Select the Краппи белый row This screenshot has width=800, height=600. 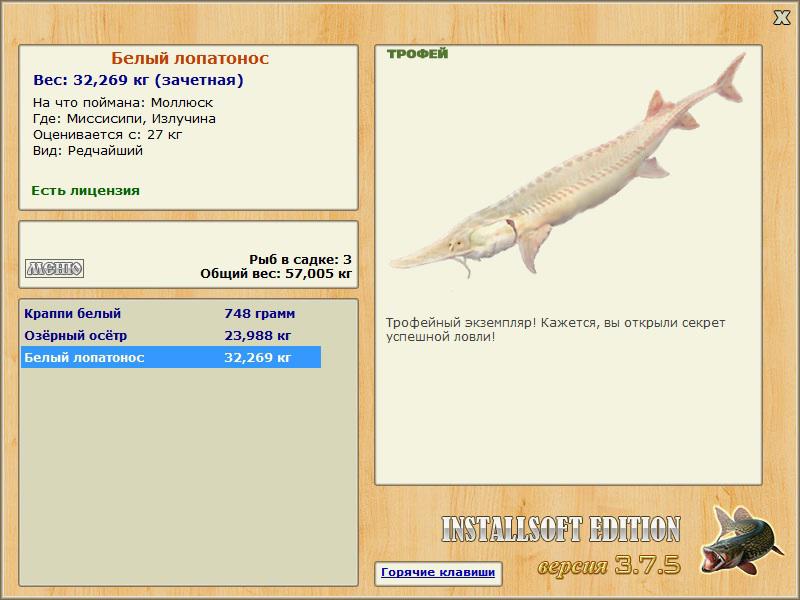tap(171, 313)
